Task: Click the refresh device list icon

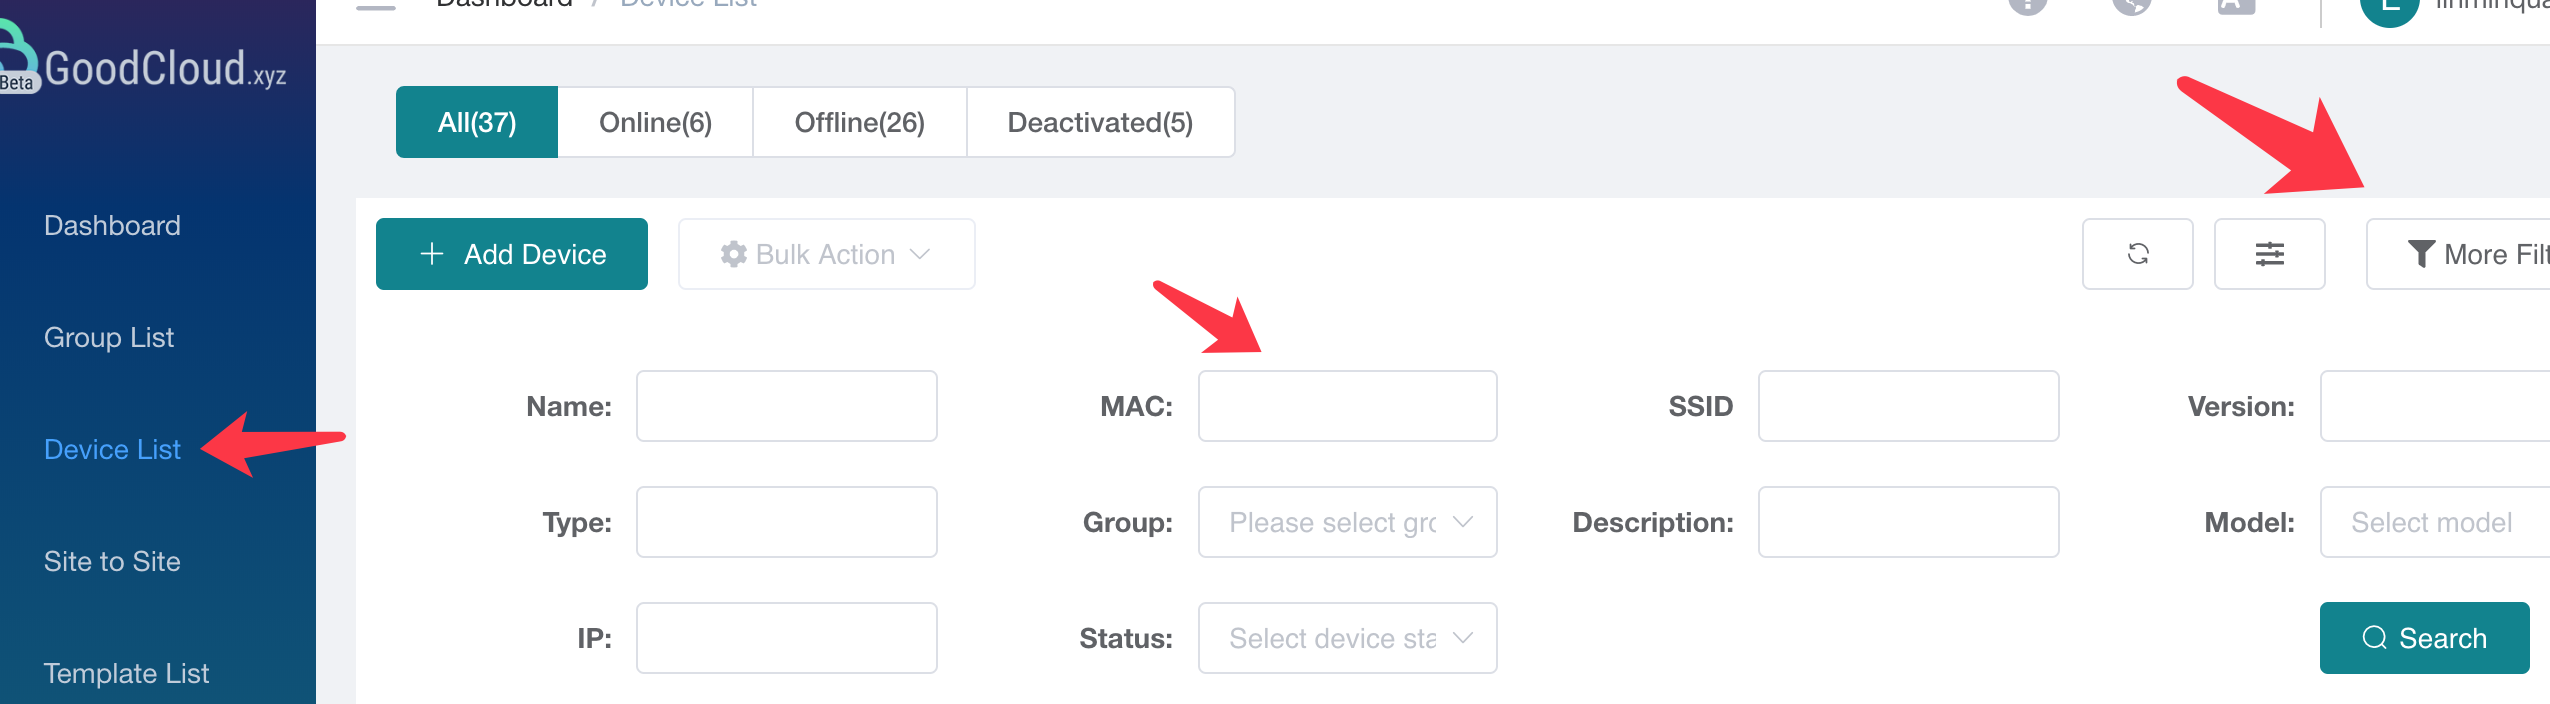Action: pos(2137,254)
